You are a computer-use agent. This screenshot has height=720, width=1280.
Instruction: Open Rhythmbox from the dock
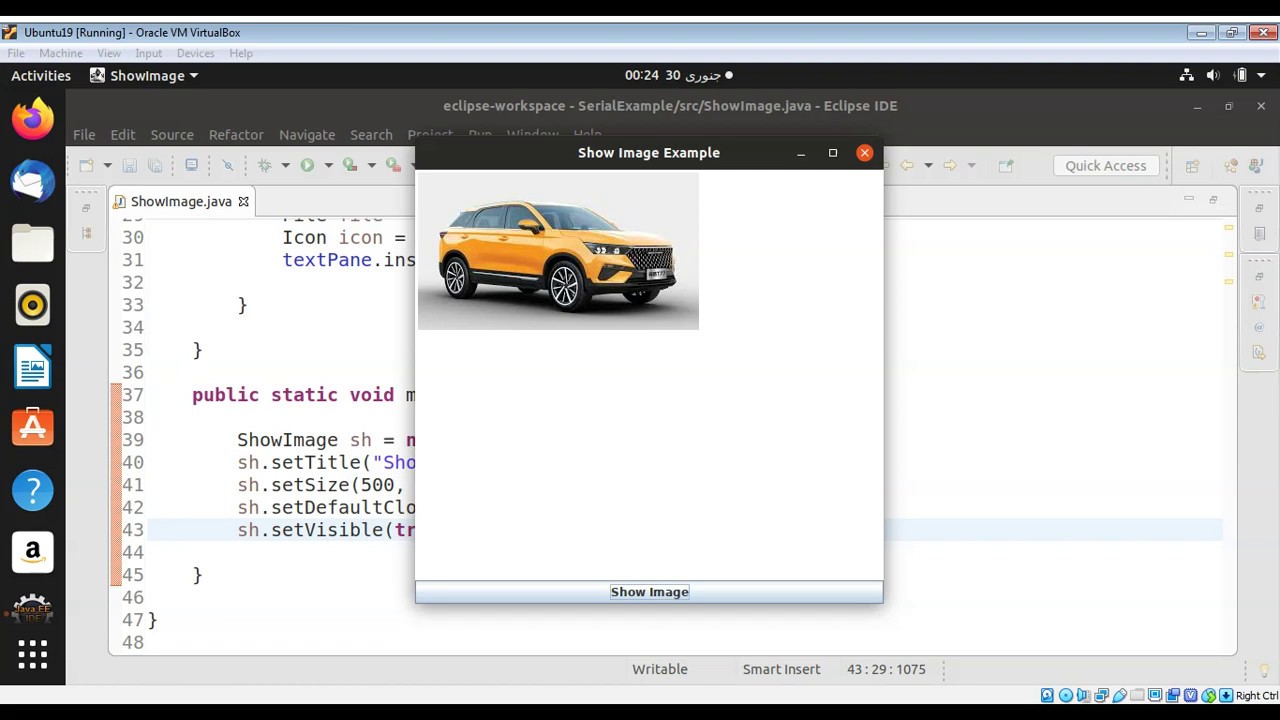click(33, 305)
